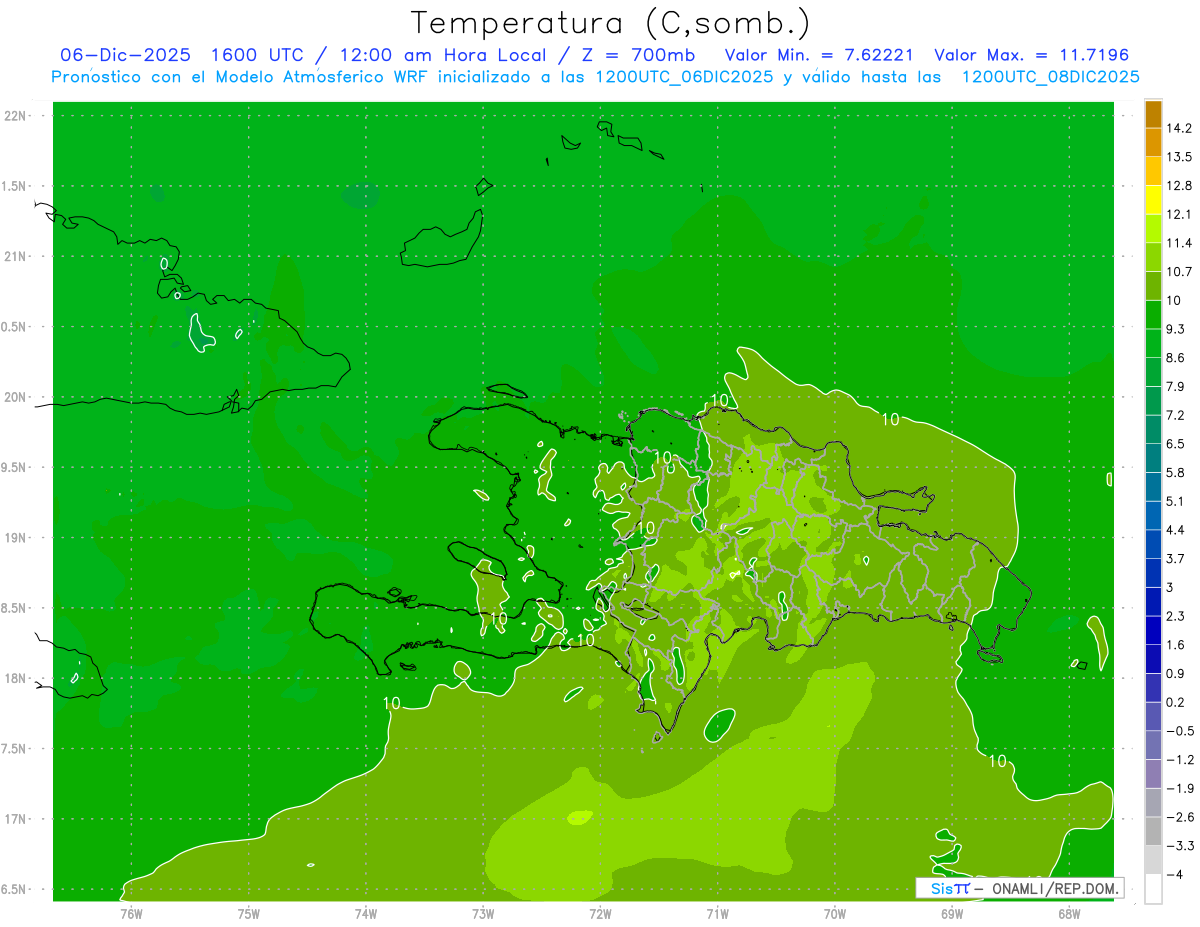Pick the purple swatch between -1.2 and -0.5
Screen dimensions: 1200x927
coord(1153,746)
